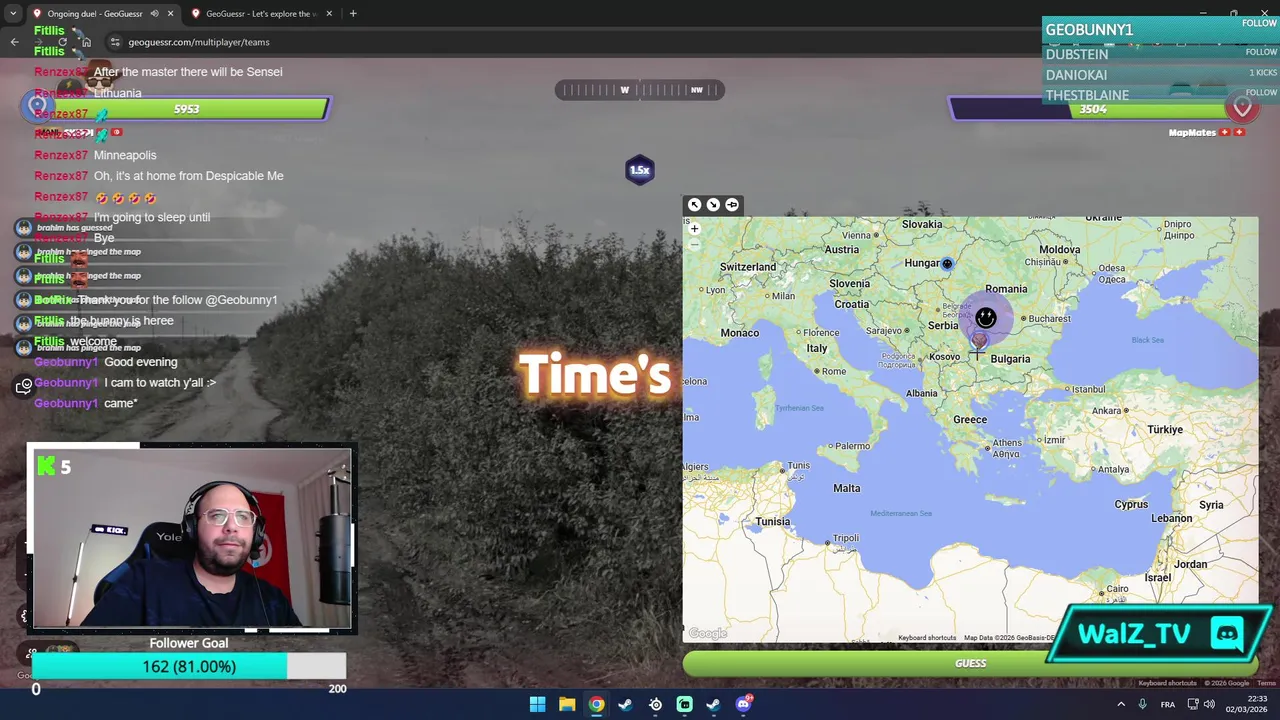Click the Istanbul city label on the map
This screenshot has width=1280, height=720.
point(1086,389)
